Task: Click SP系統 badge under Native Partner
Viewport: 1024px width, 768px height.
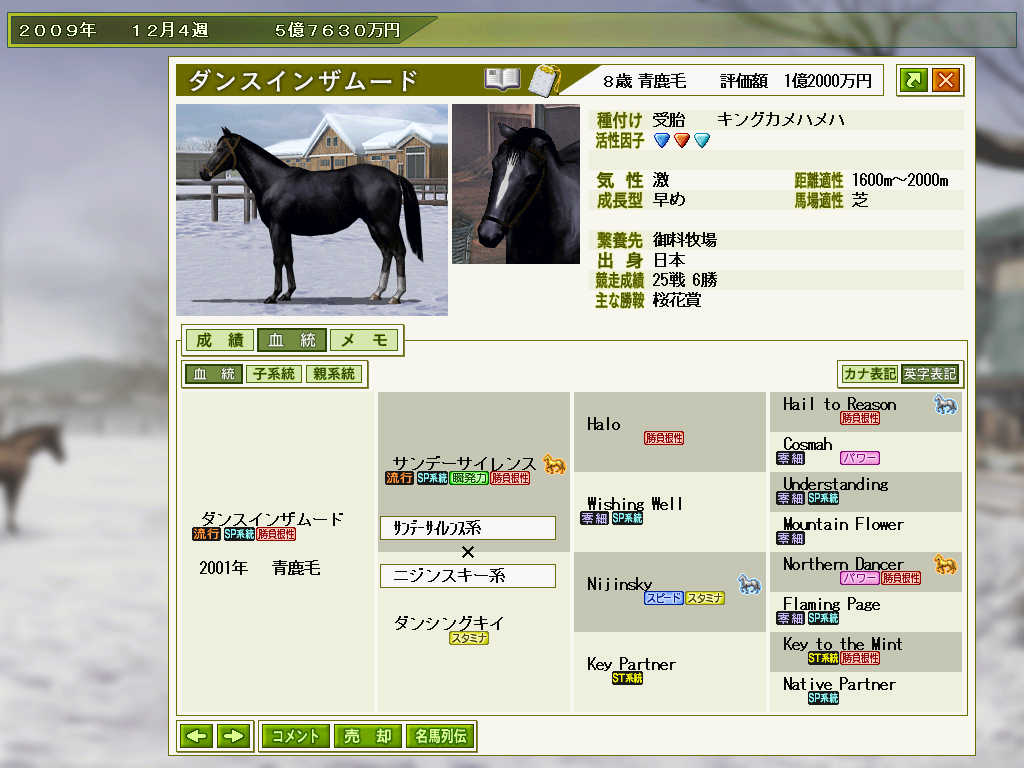Action: pos(823,698)
